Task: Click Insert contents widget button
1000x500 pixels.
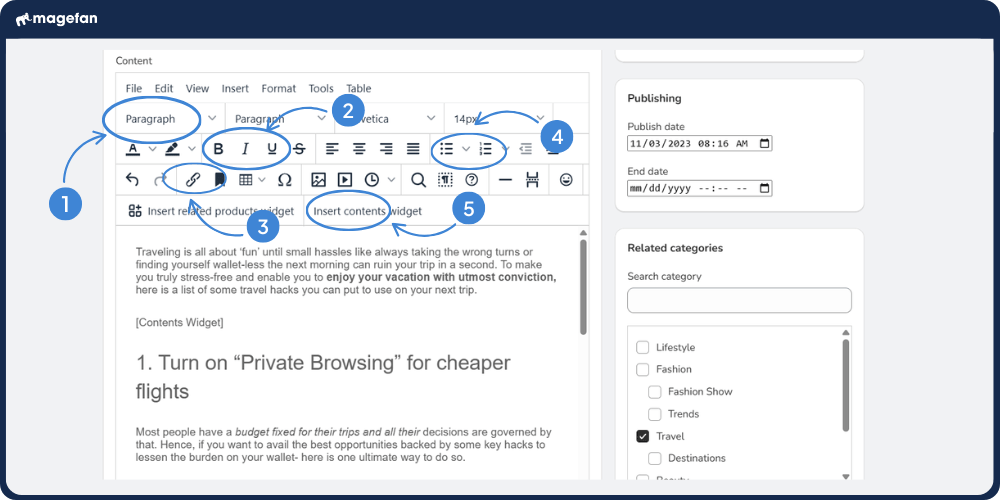Action: click(368, 211)
